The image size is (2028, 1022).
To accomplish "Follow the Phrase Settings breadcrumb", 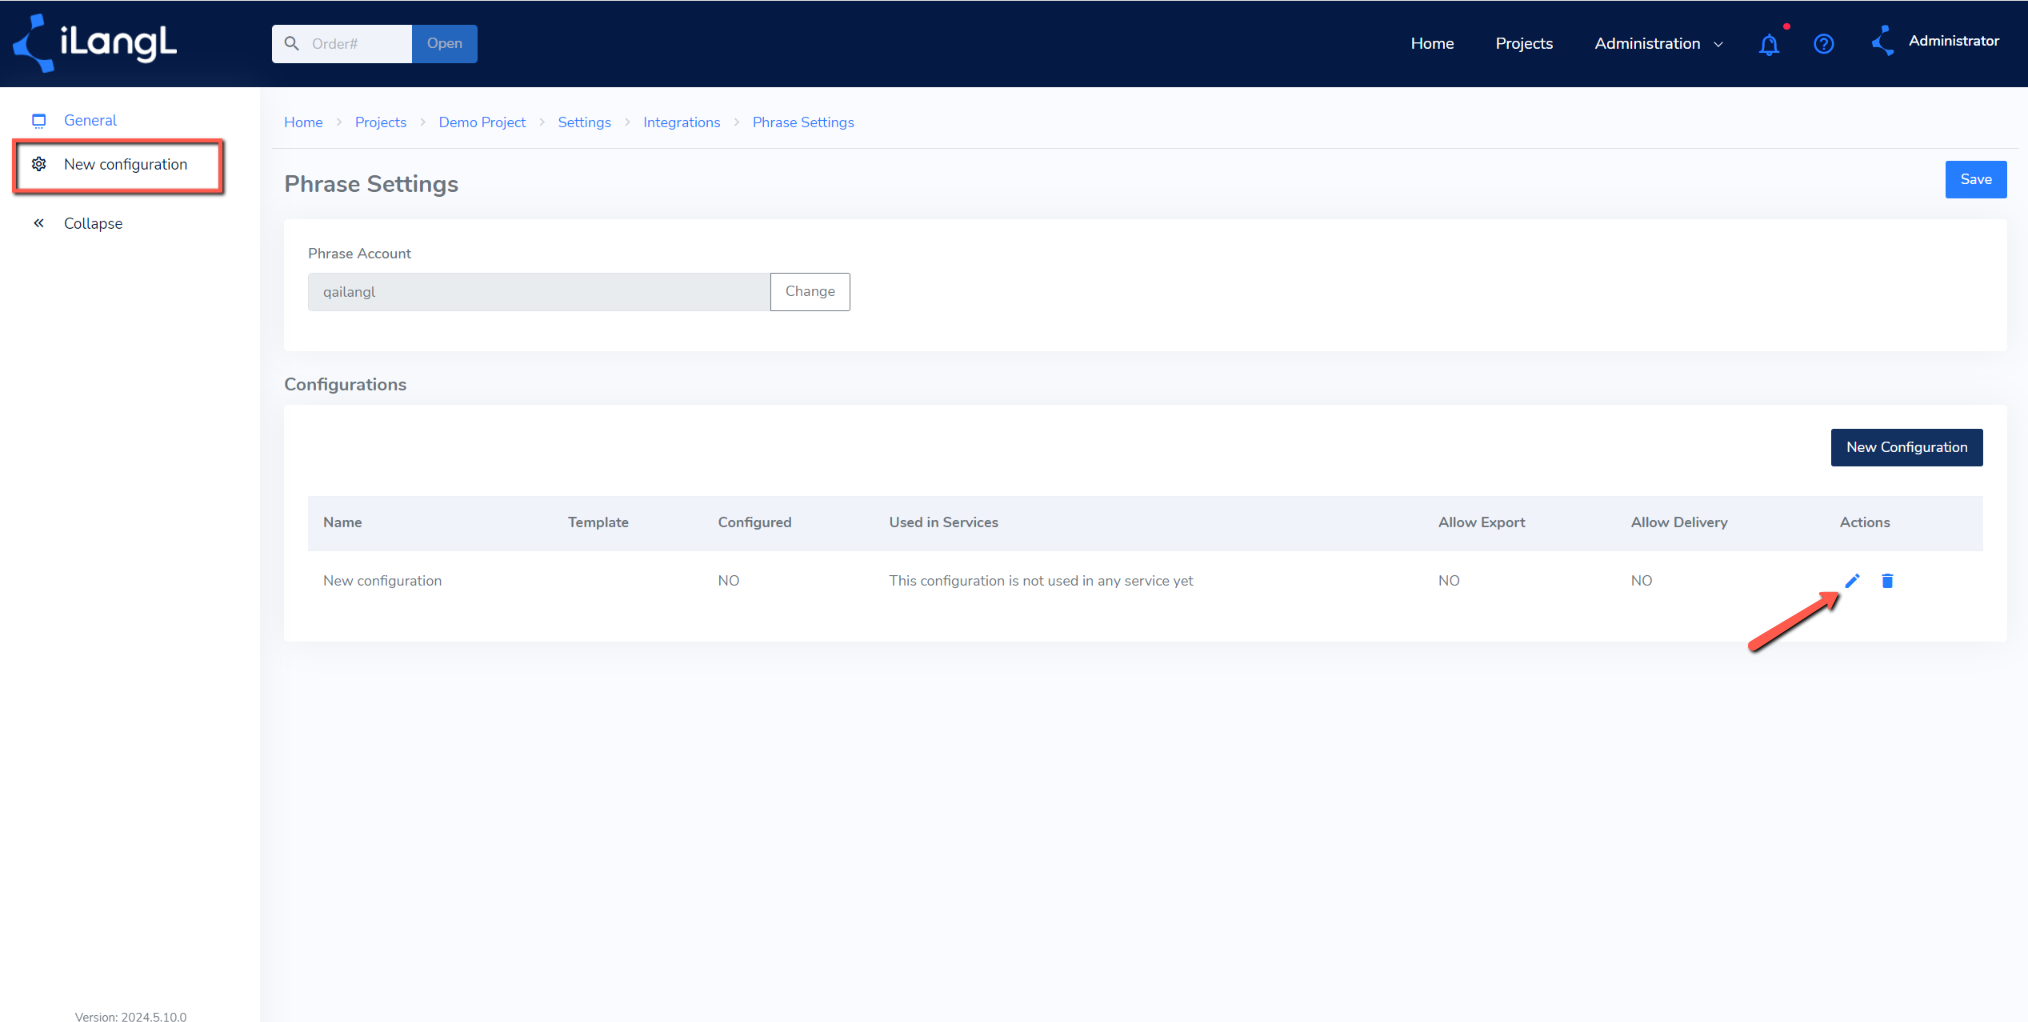I will click(x=803, y=122).
